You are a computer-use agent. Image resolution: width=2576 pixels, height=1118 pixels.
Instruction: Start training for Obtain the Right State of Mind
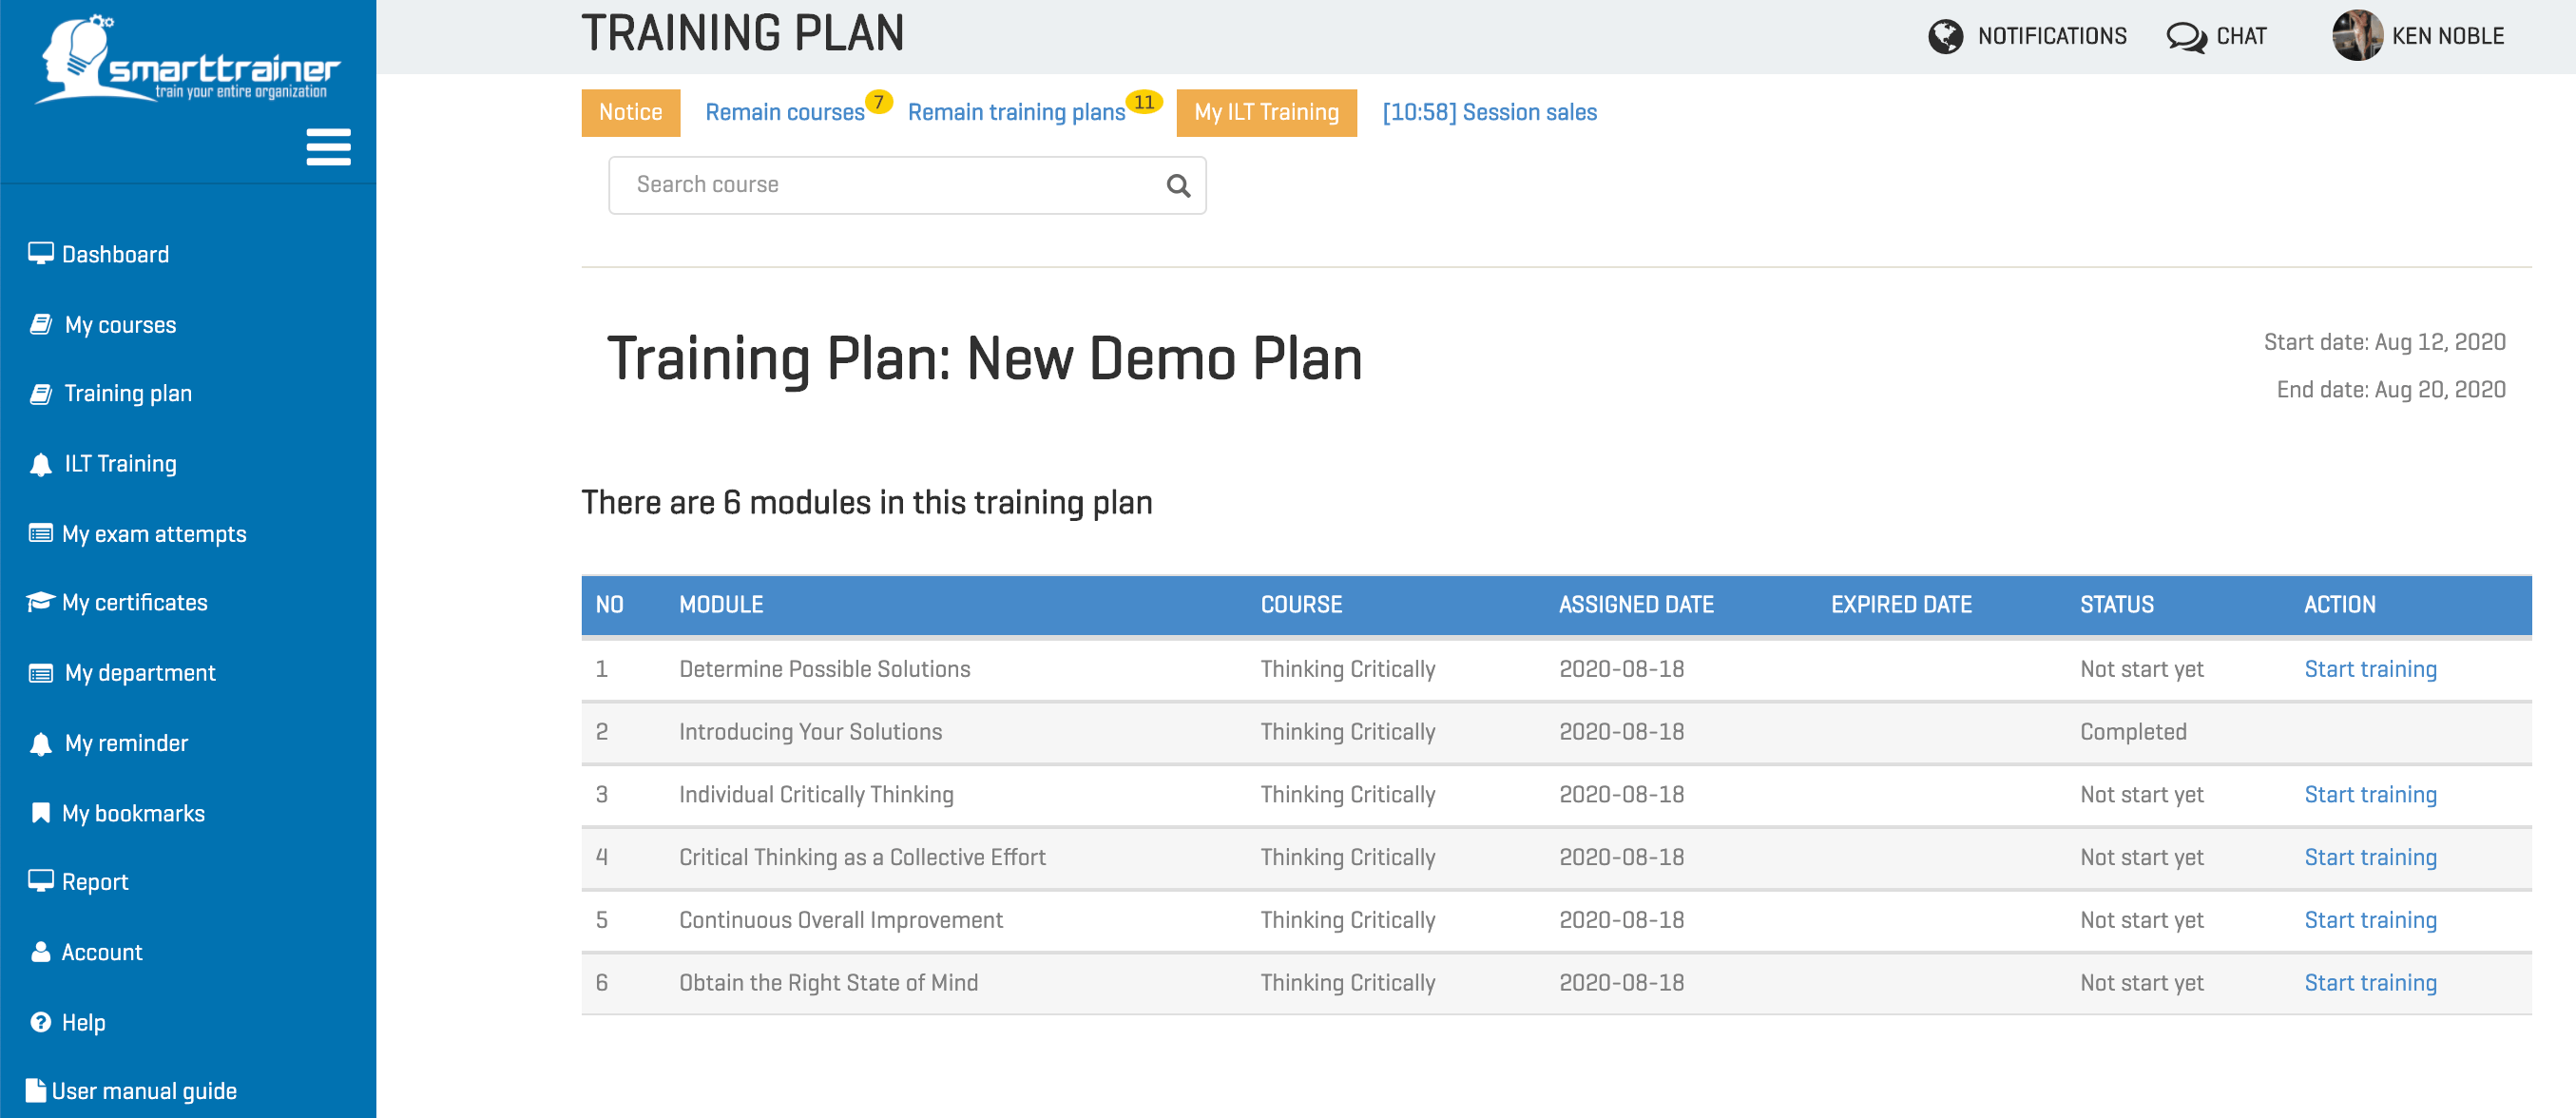[2370, 983]
